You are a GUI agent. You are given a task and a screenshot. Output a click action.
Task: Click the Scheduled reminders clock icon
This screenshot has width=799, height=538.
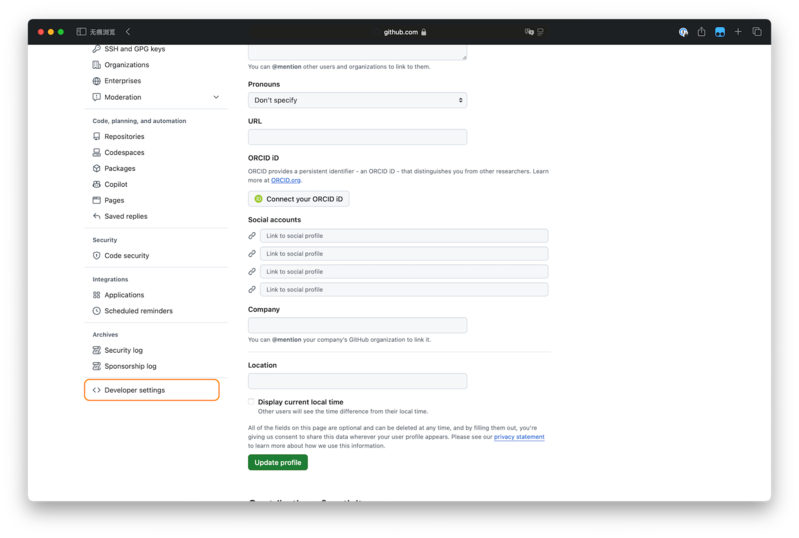[x=96, y=311]
